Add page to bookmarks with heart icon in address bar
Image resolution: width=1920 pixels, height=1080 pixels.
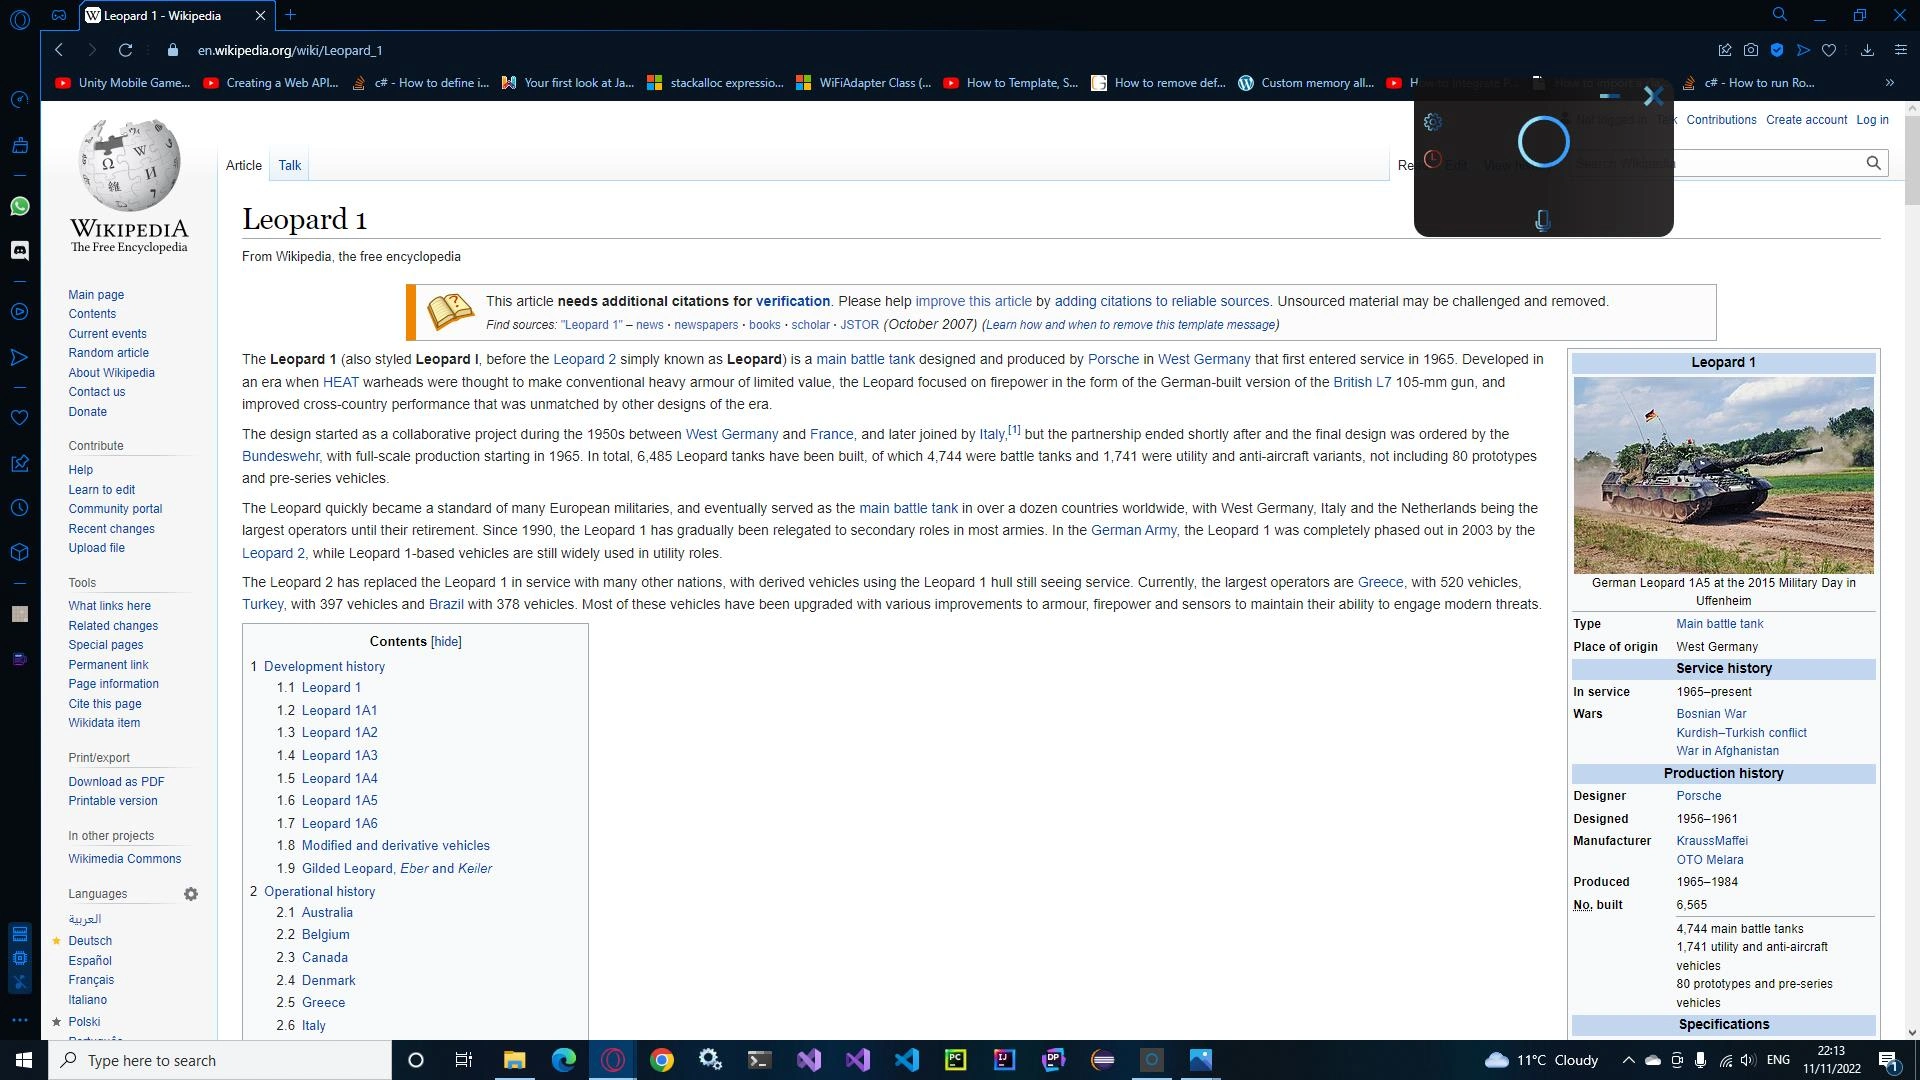(x=1829, y=50)
